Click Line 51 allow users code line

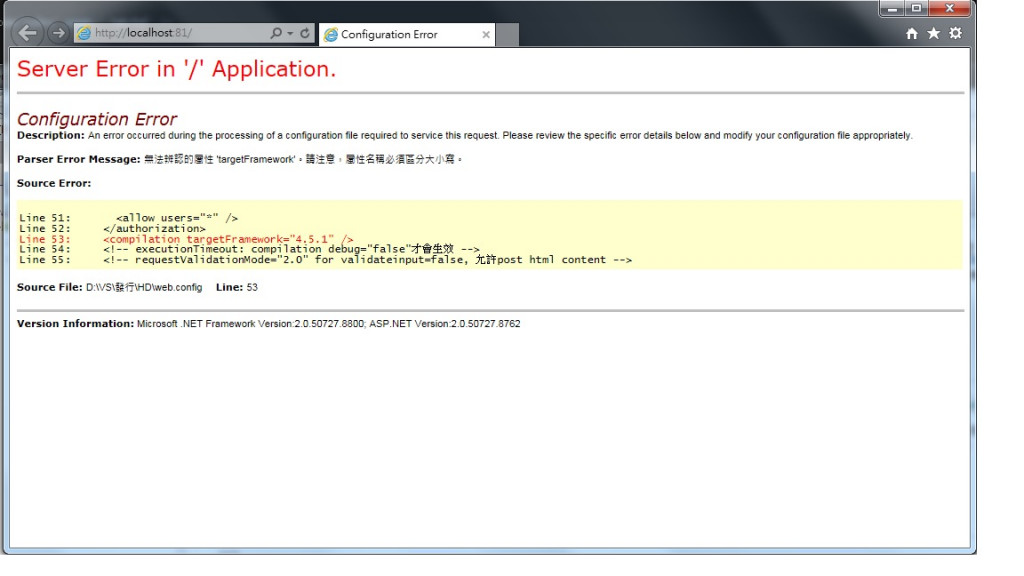click(x=129, y=218)
